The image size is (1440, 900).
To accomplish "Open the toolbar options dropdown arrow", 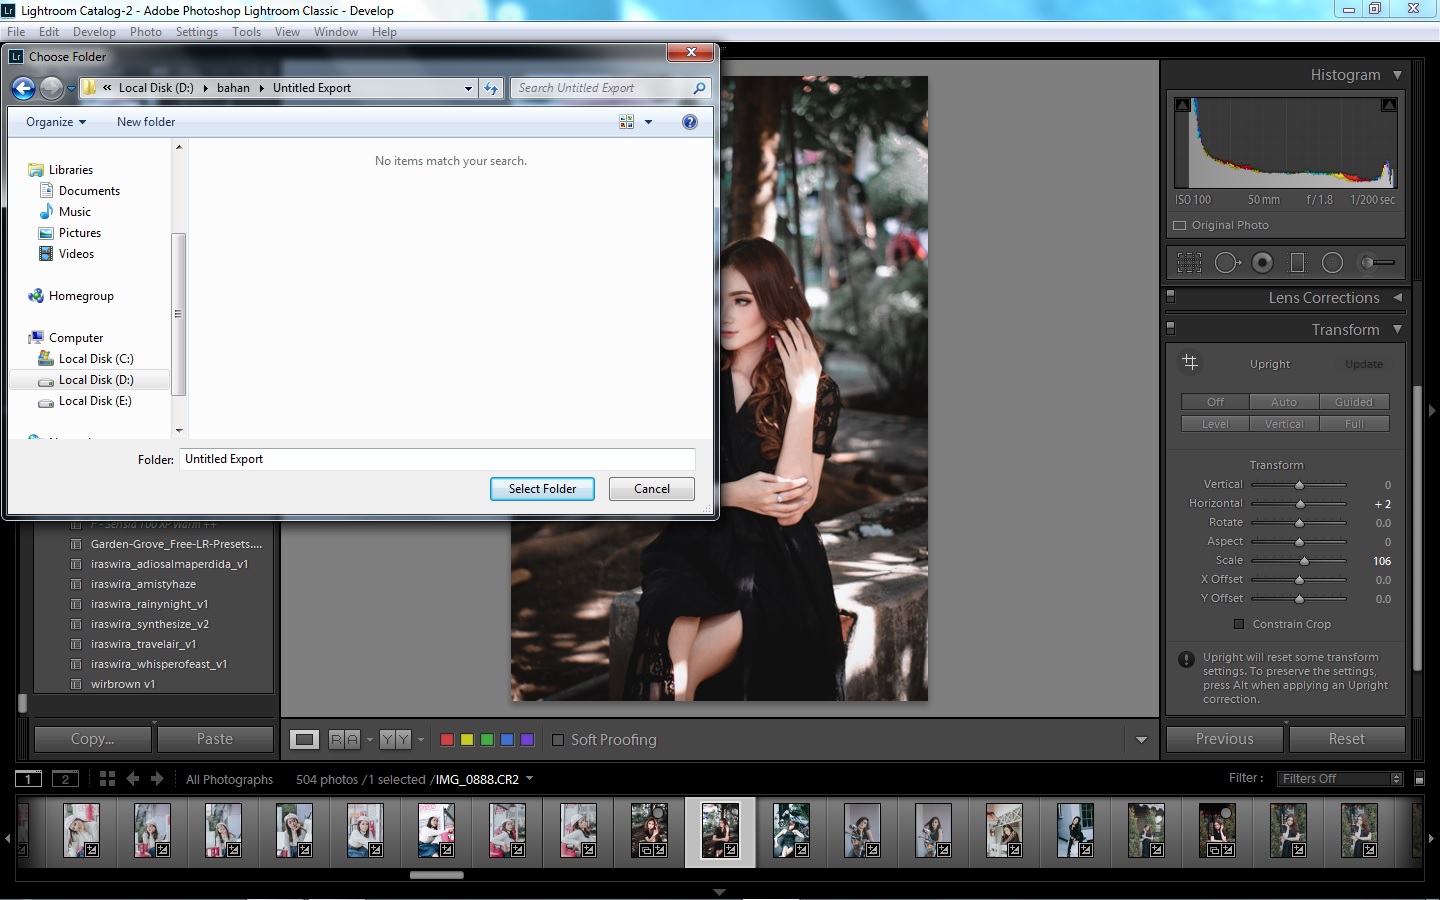I will pyautogui.click(x=1141, y=740).
